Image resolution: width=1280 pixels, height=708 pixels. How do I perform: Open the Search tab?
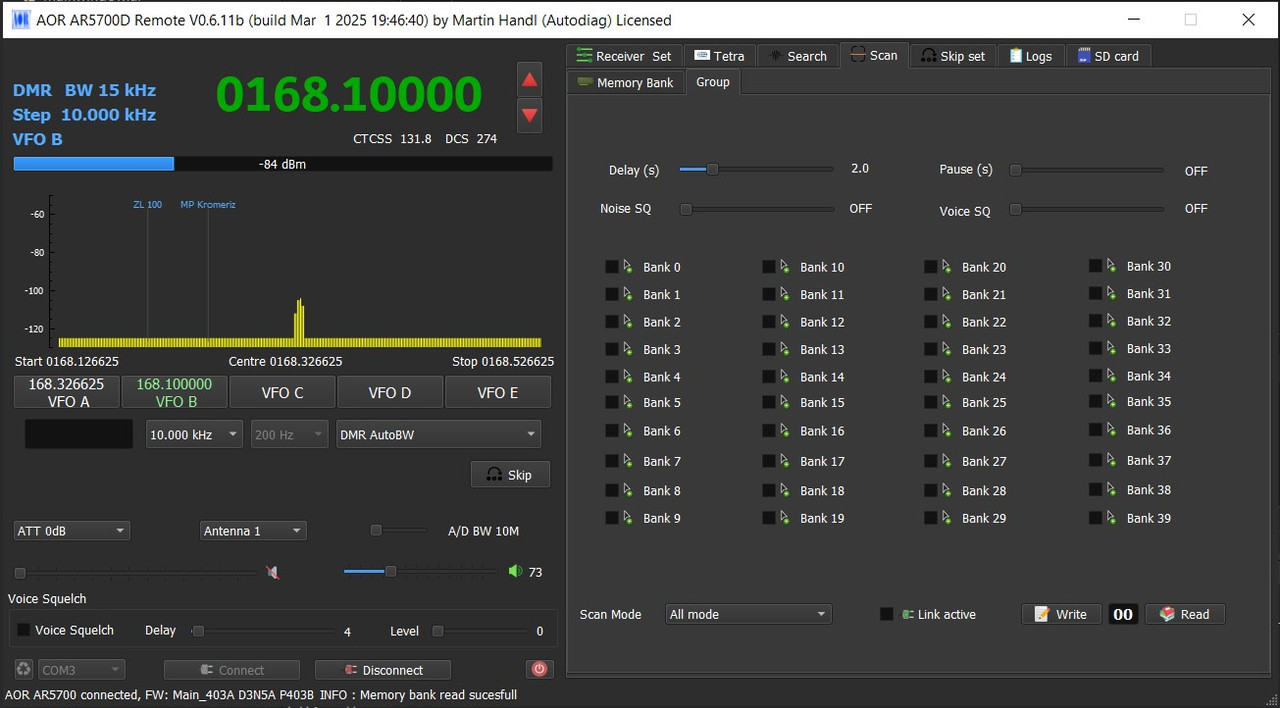tap(797, 56)
